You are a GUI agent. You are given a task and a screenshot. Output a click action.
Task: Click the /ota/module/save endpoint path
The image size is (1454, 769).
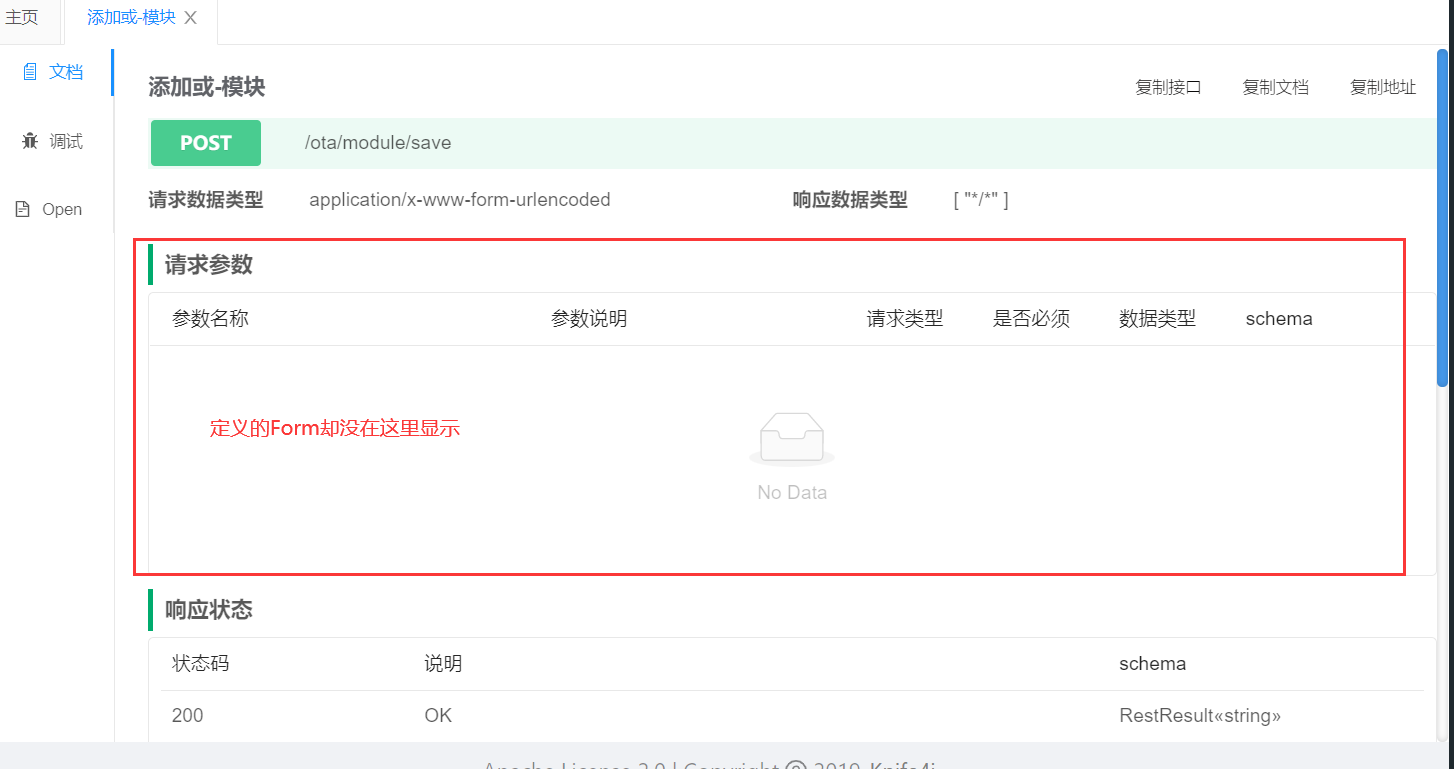coord(377,142)
